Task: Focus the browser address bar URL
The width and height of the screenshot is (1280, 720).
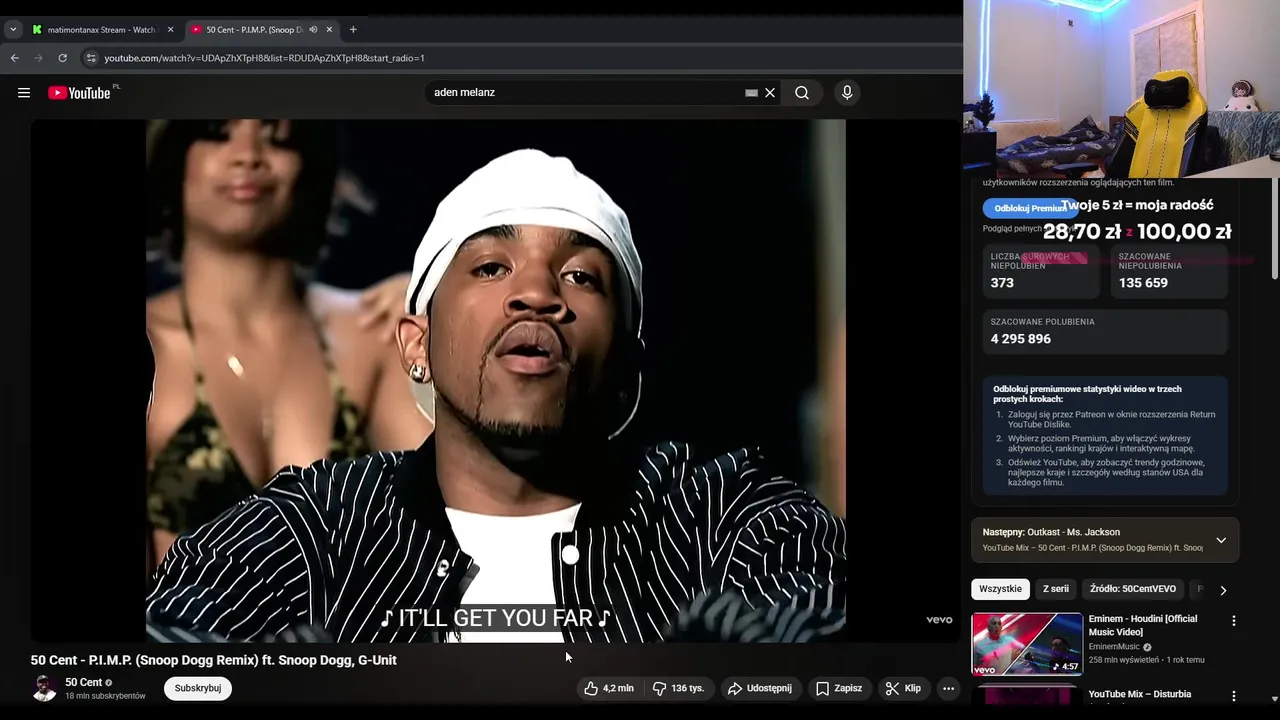Action: coord(264,58)
